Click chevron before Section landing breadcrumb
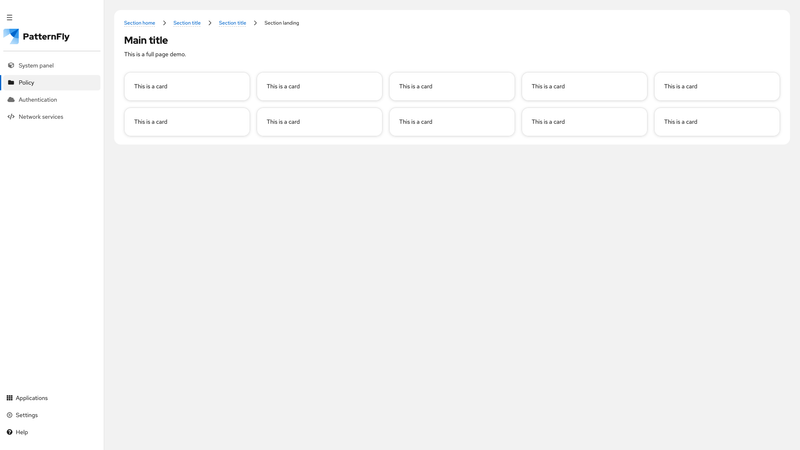Image resolution: width=800 pixels, height=450 pixels. tap(255, 23)
